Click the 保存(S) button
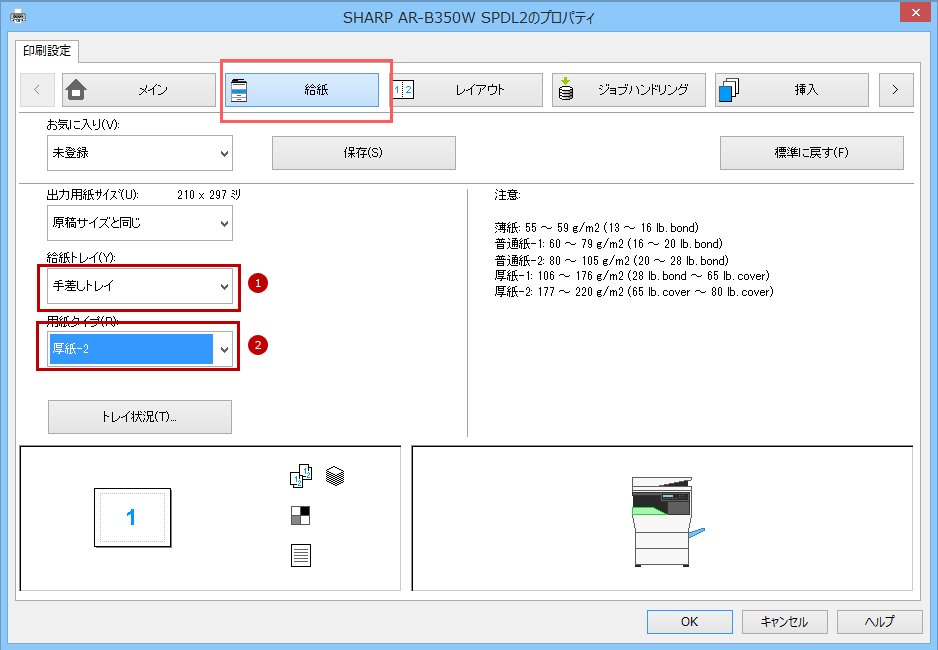The width and height of the screenshot is (938, 650). [x=364, y=153]
